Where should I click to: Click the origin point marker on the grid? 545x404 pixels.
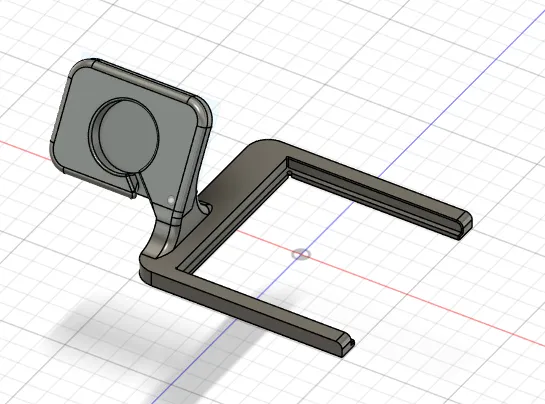pos(301,254)
